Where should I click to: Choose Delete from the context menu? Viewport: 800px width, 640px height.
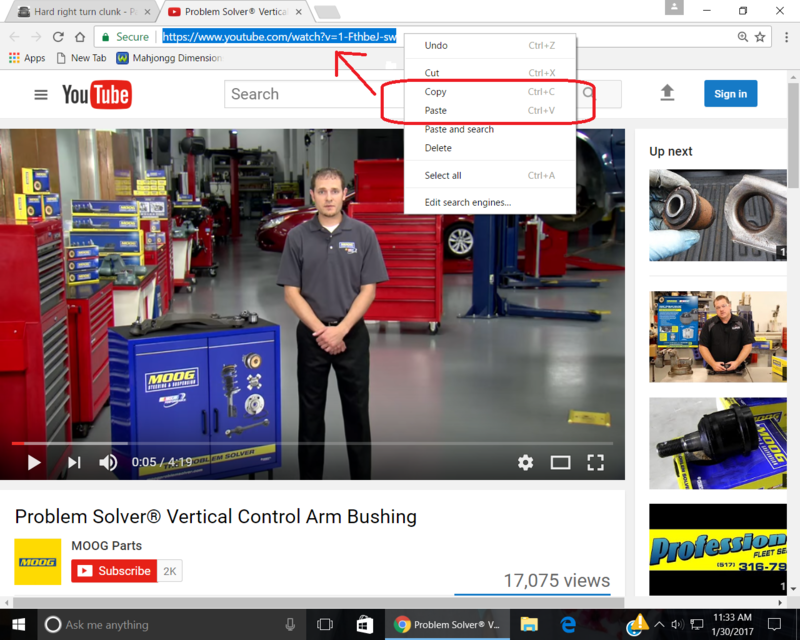[490, 148]
